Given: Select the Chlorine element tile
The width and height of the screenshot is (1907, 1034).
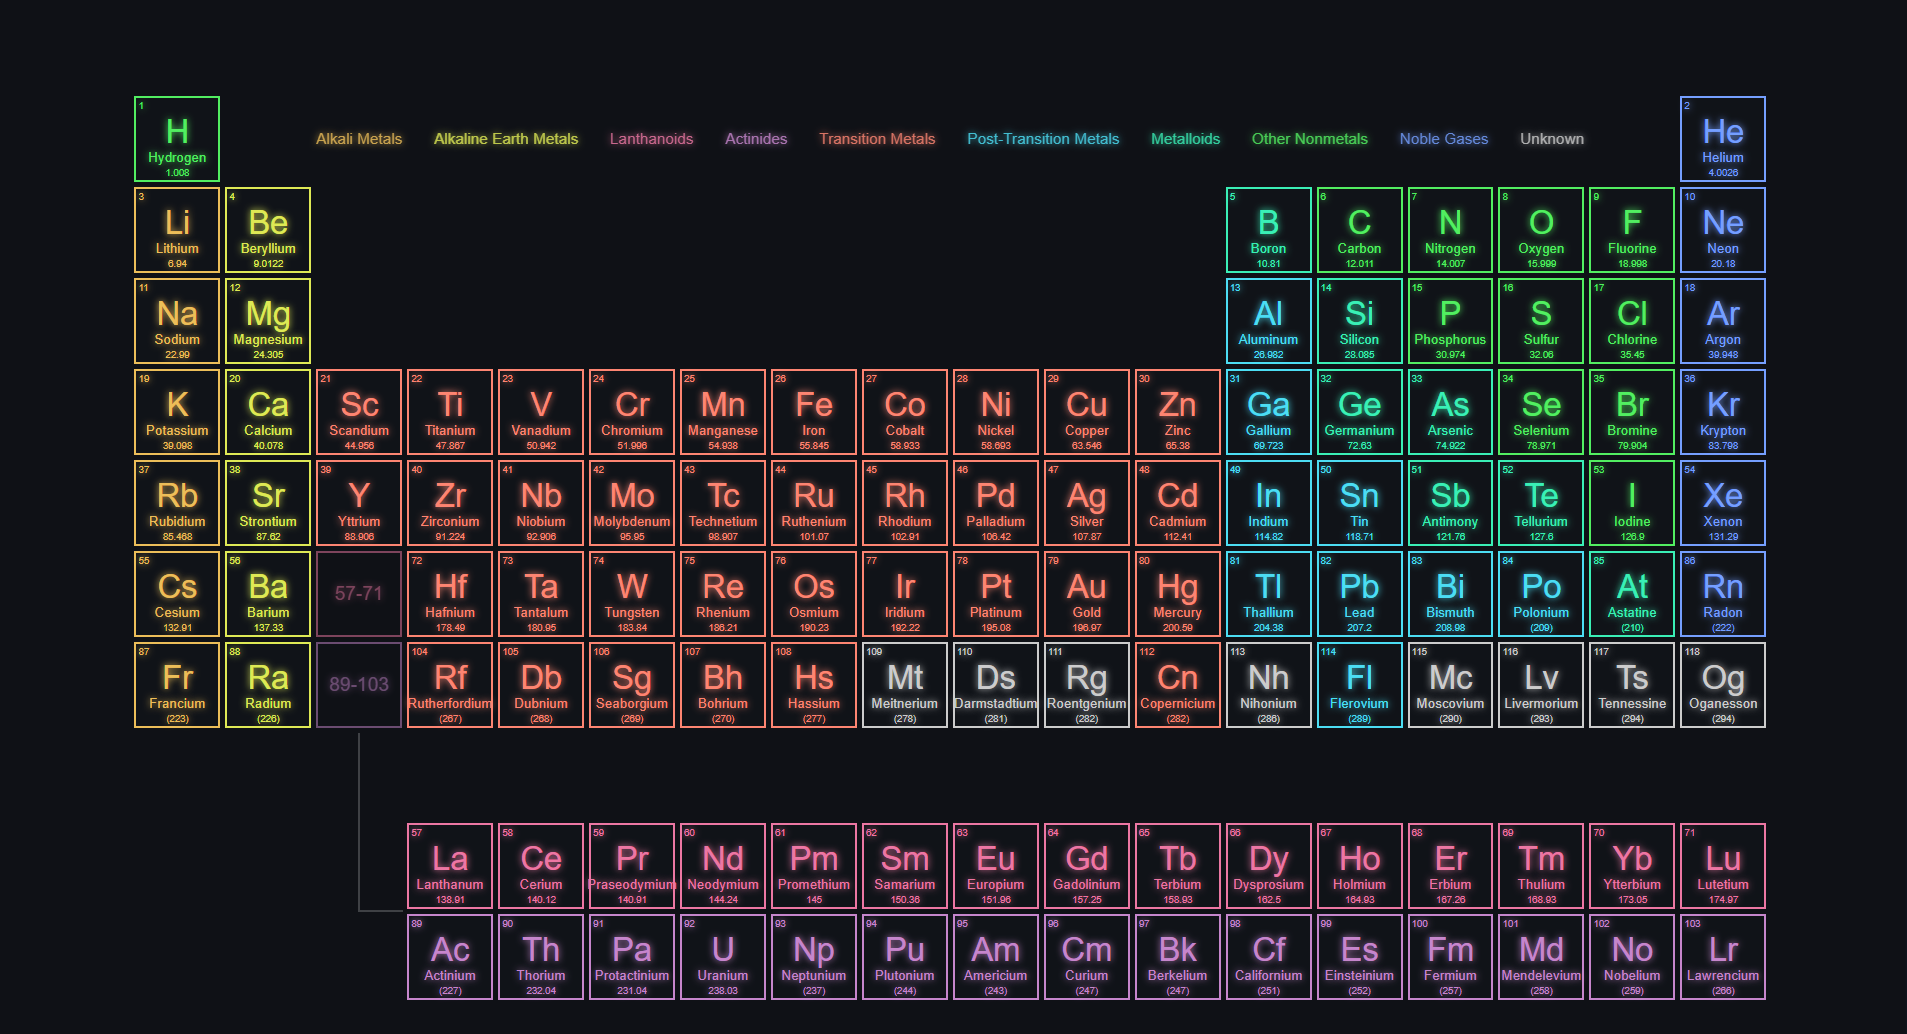Looking at the screenshot, I should [x=1632, y=321].
